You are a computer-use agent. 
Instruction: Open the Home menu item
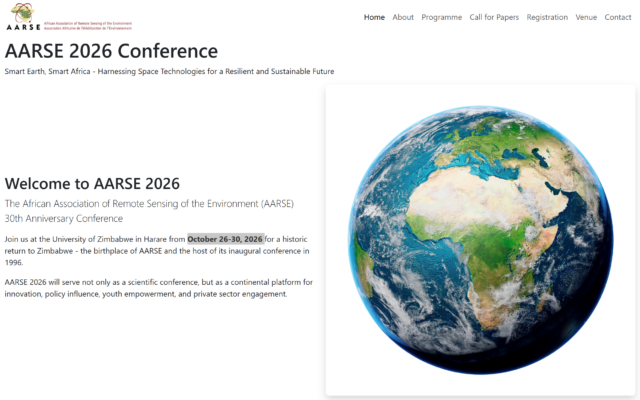tap(374, 17)
